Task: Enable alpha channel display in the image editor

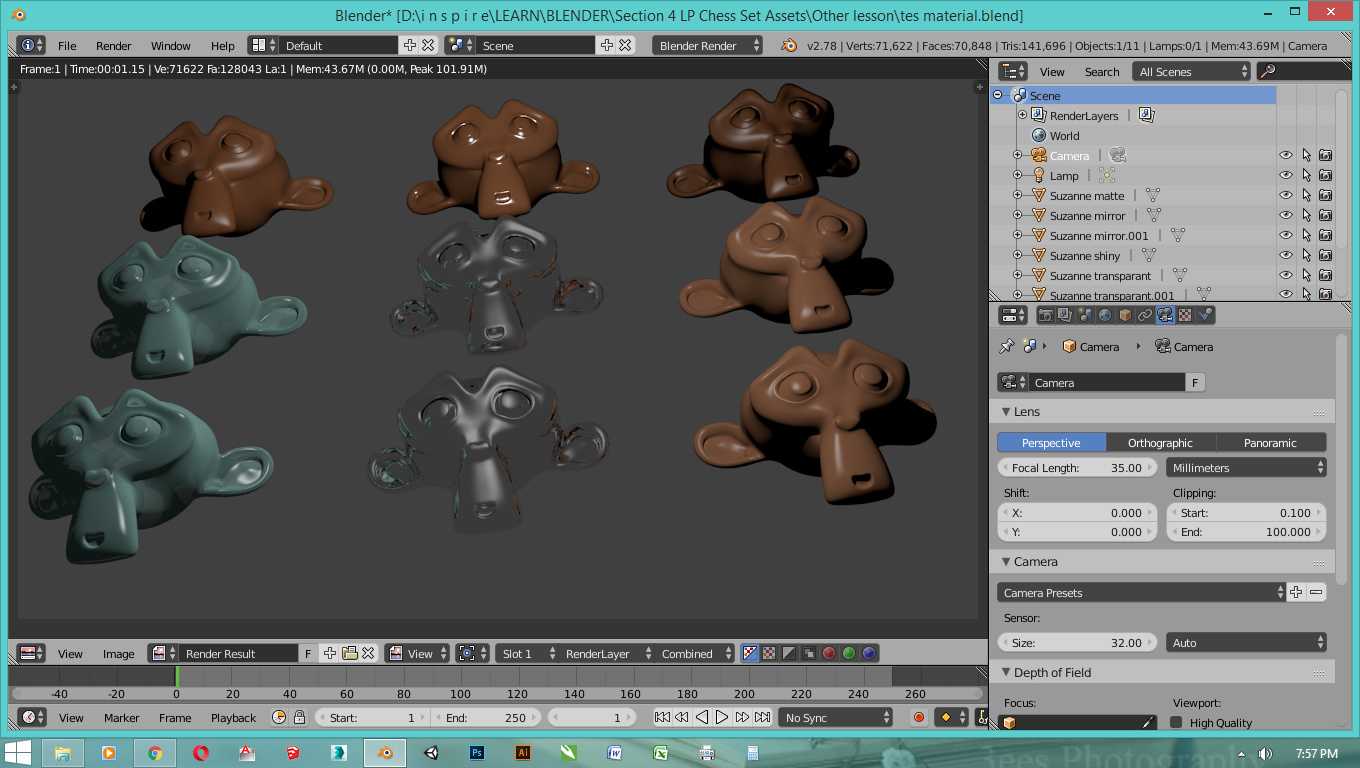Action: 788,652
